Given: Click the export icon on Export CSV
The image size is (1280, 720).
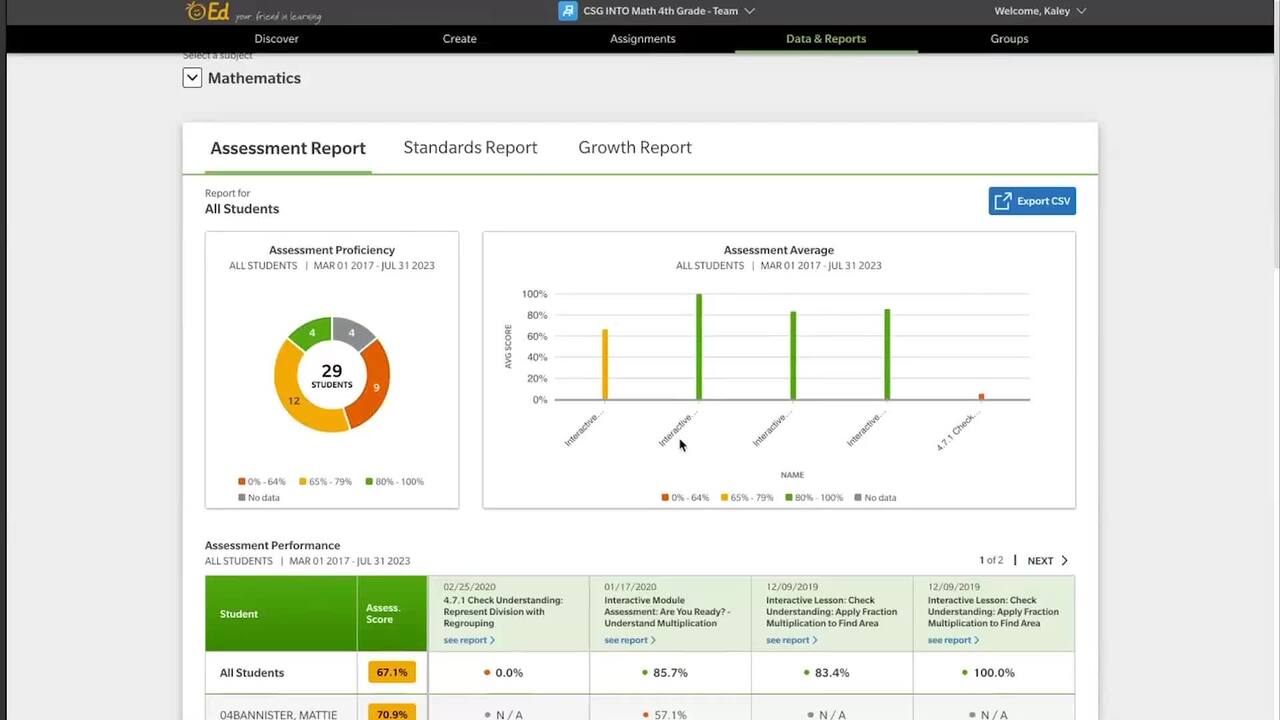Looking at the screenshot, I should coord(1003,201).
